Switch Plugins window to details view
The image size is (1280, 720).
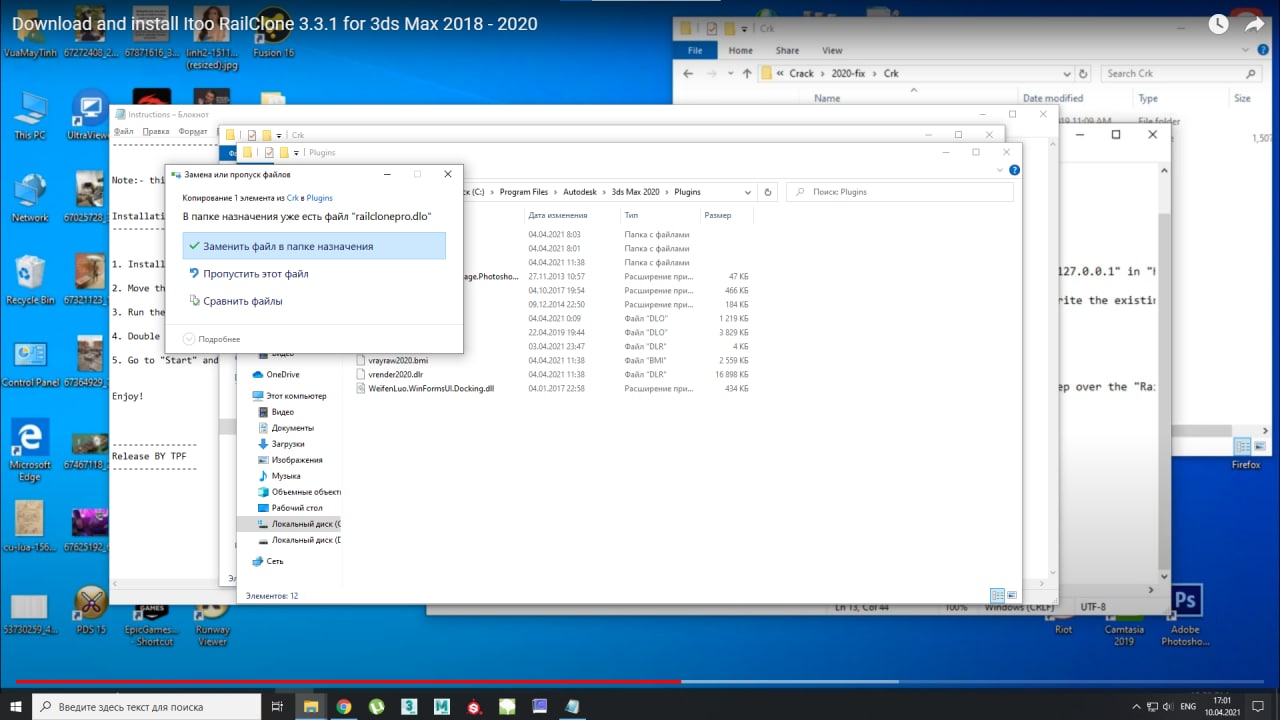click(x=995, y=595)
